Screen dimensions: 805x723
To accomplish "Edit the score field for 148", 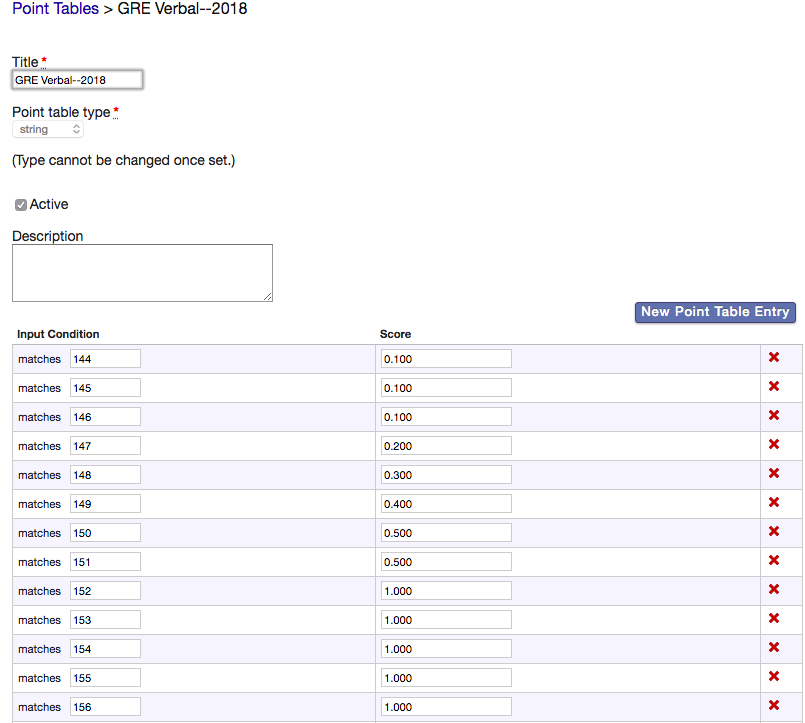I will coord(446,475).
